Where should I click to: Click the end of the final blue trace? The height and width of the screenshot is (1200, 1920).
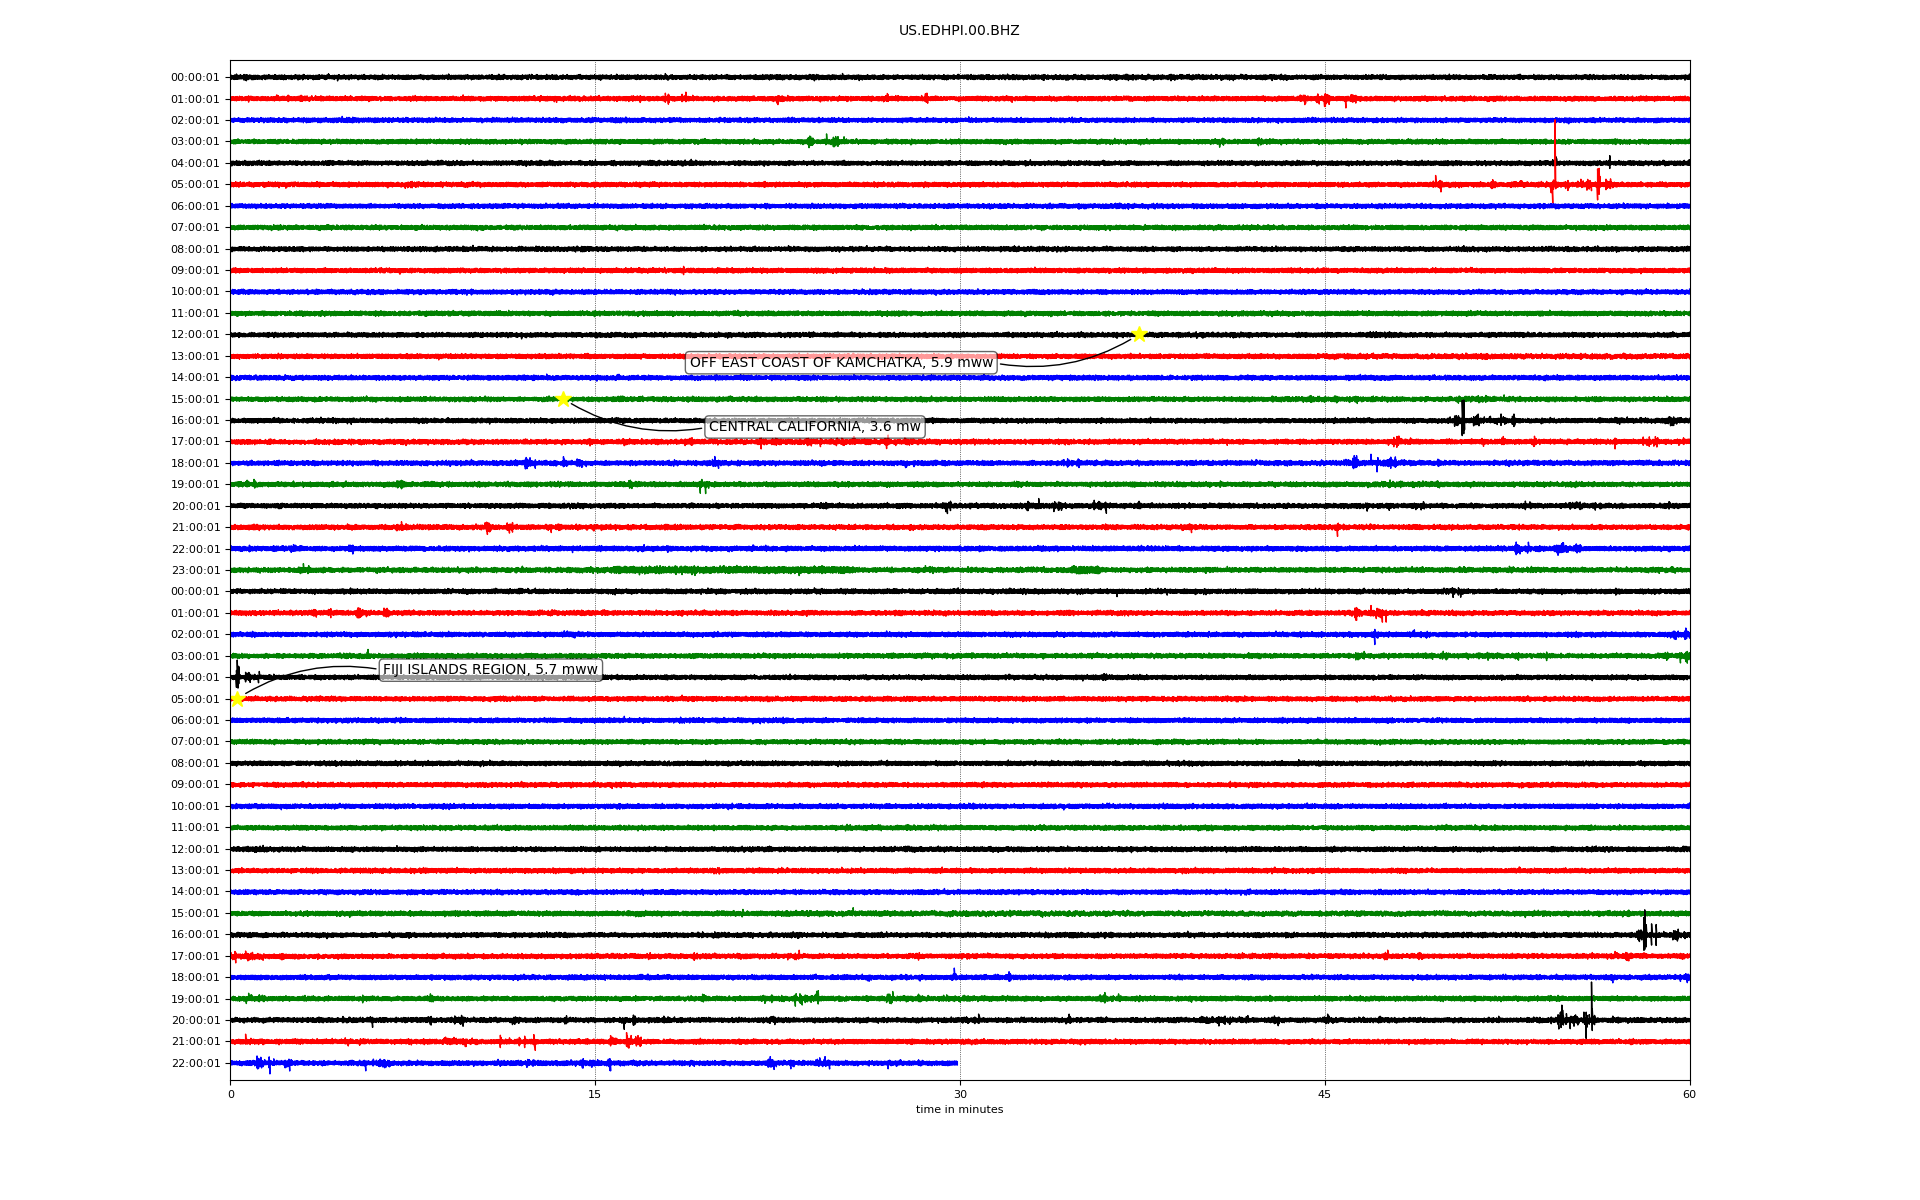click(956, 1063)
